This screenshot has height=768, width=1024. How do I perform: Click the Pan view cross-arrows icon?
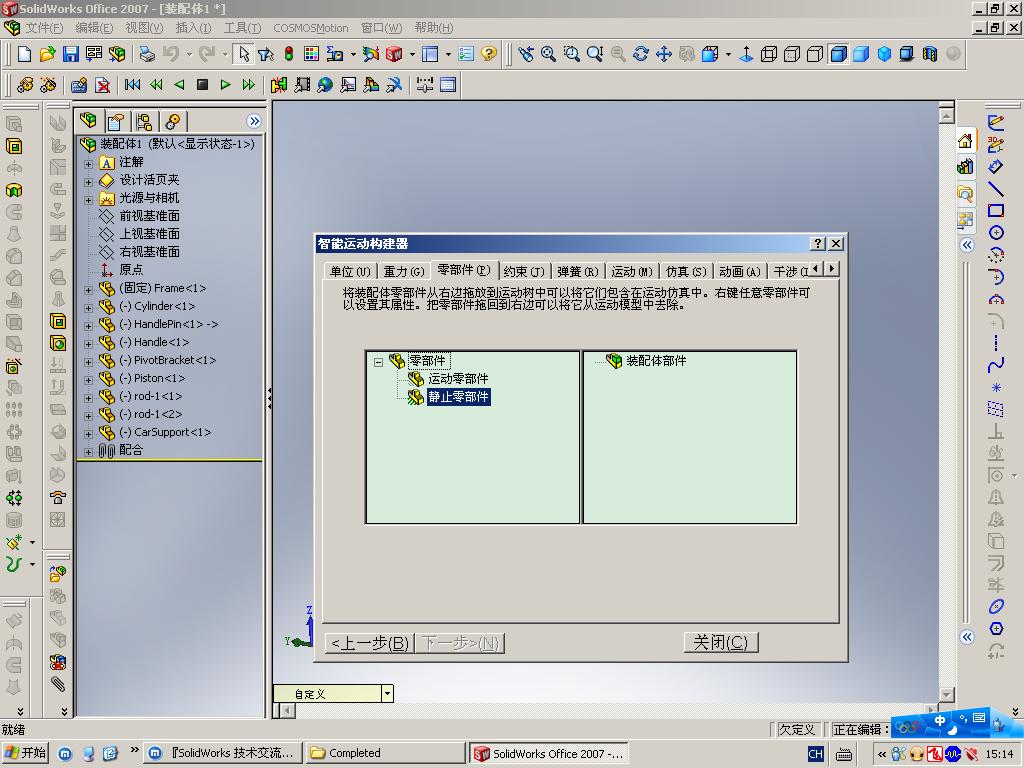(x=664, y=54)
